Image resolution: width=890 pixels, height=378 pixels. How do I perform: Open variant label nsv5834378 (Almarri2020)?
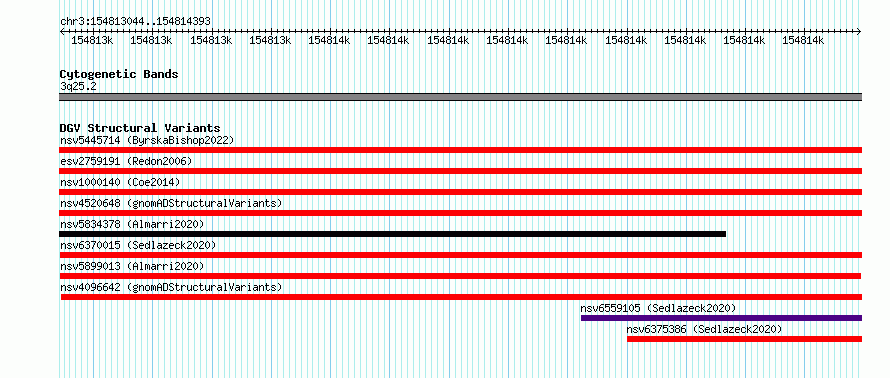pos(132,224)
